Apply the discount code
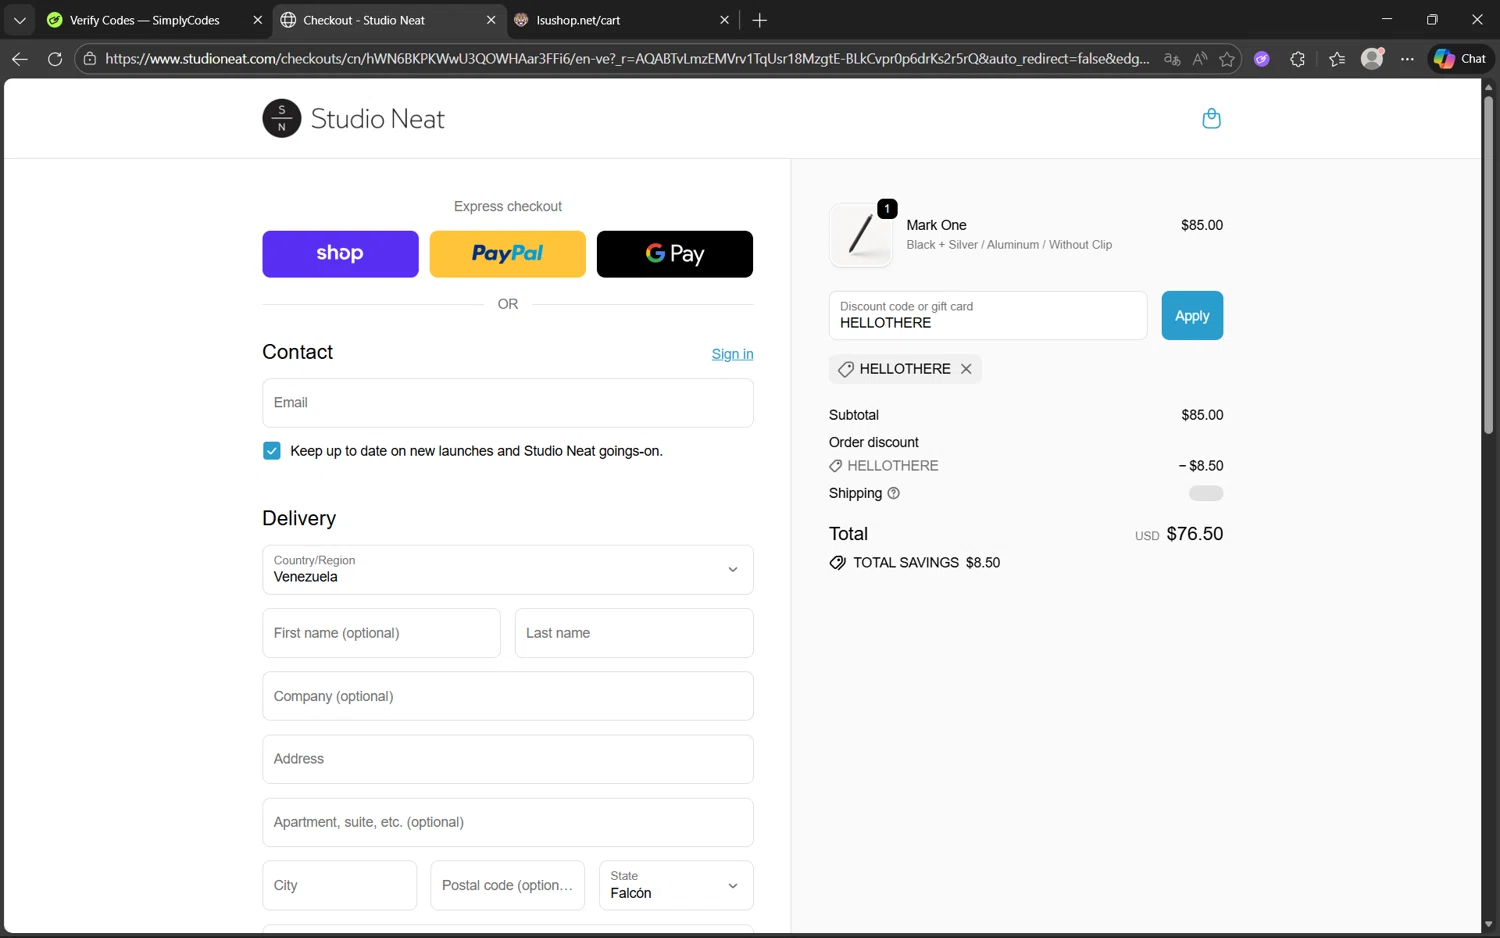Screen dimensions: 1500x938 click(1192, 316)
